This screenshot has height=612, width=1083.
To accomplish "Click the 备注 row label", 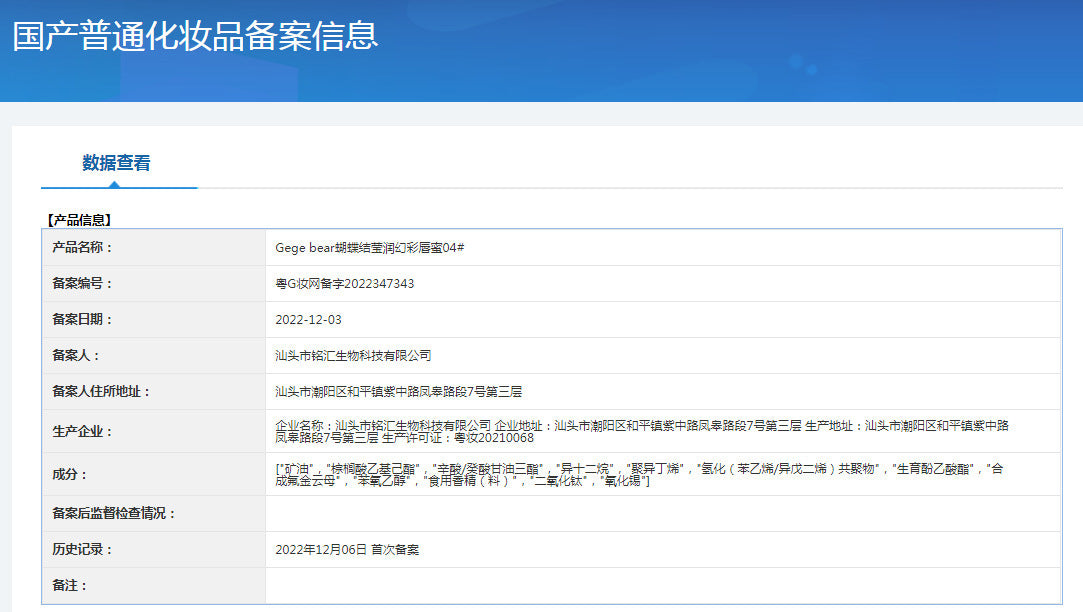I will (70, 585).
